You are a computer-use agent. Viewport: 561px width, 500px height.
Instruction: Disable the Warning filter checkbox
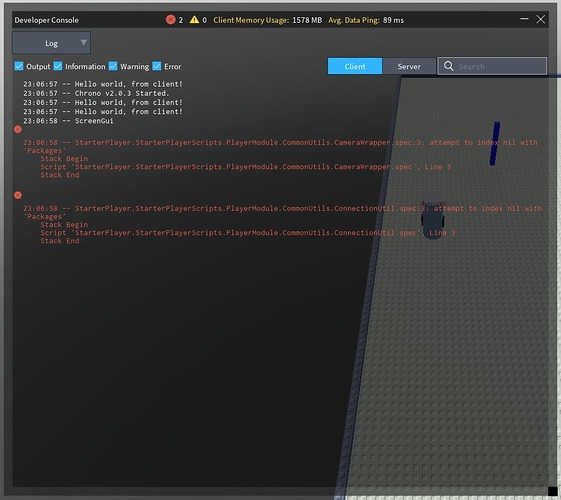[x=113, y=66]
